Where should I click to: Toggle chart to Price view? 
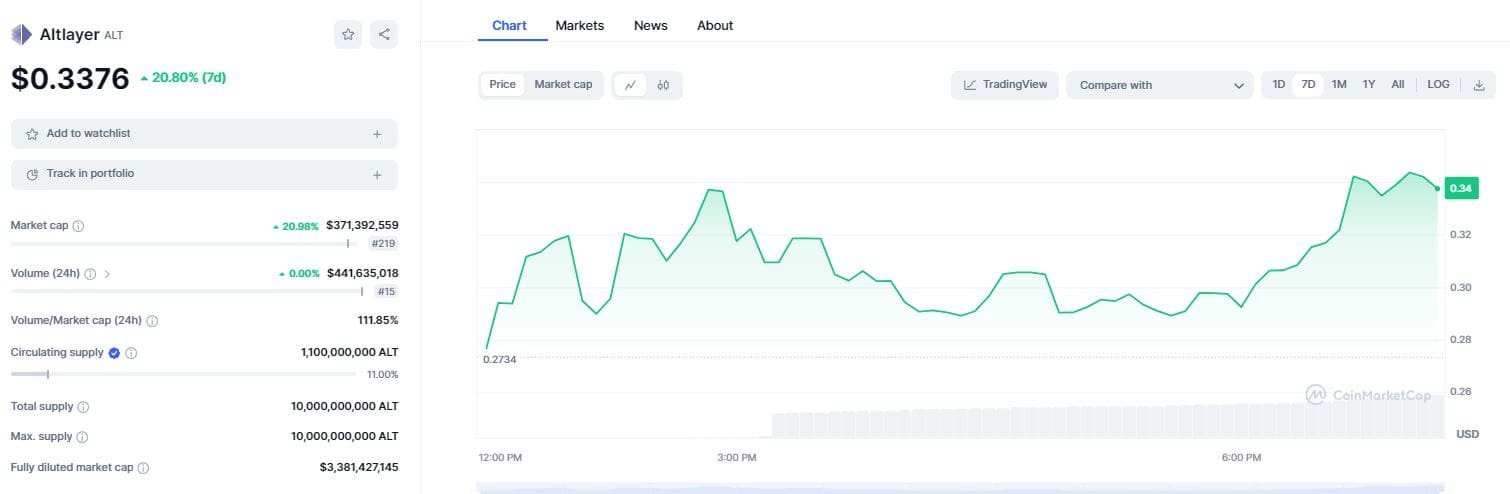click(502, 85)
